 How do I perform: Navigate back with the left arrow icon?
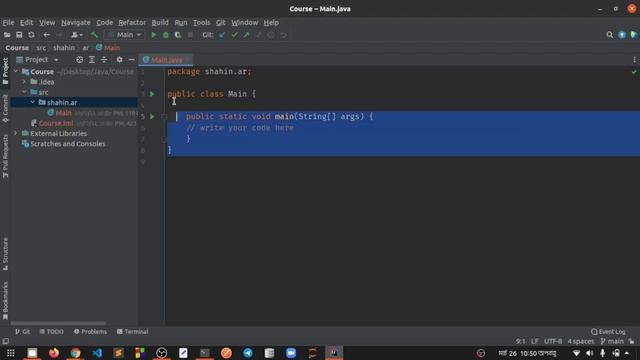(x=47, y=35)
